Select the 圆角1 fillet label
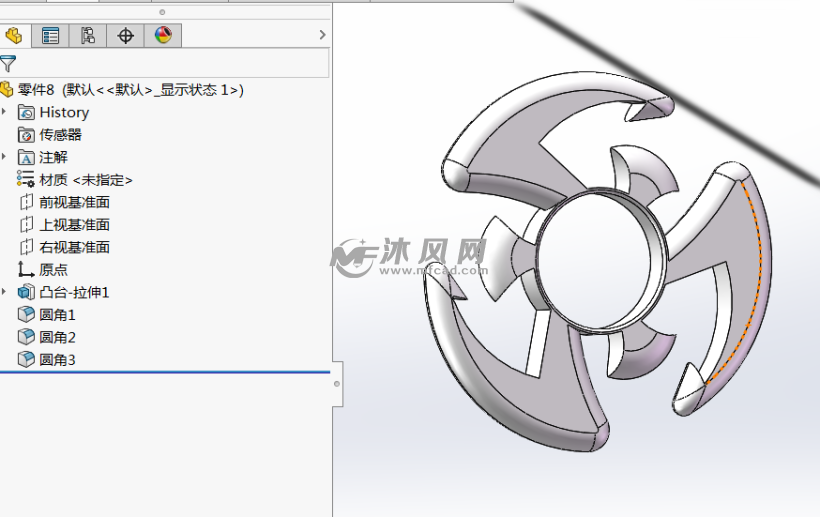Viewport: 820px width, 517px height. (58, 315)
